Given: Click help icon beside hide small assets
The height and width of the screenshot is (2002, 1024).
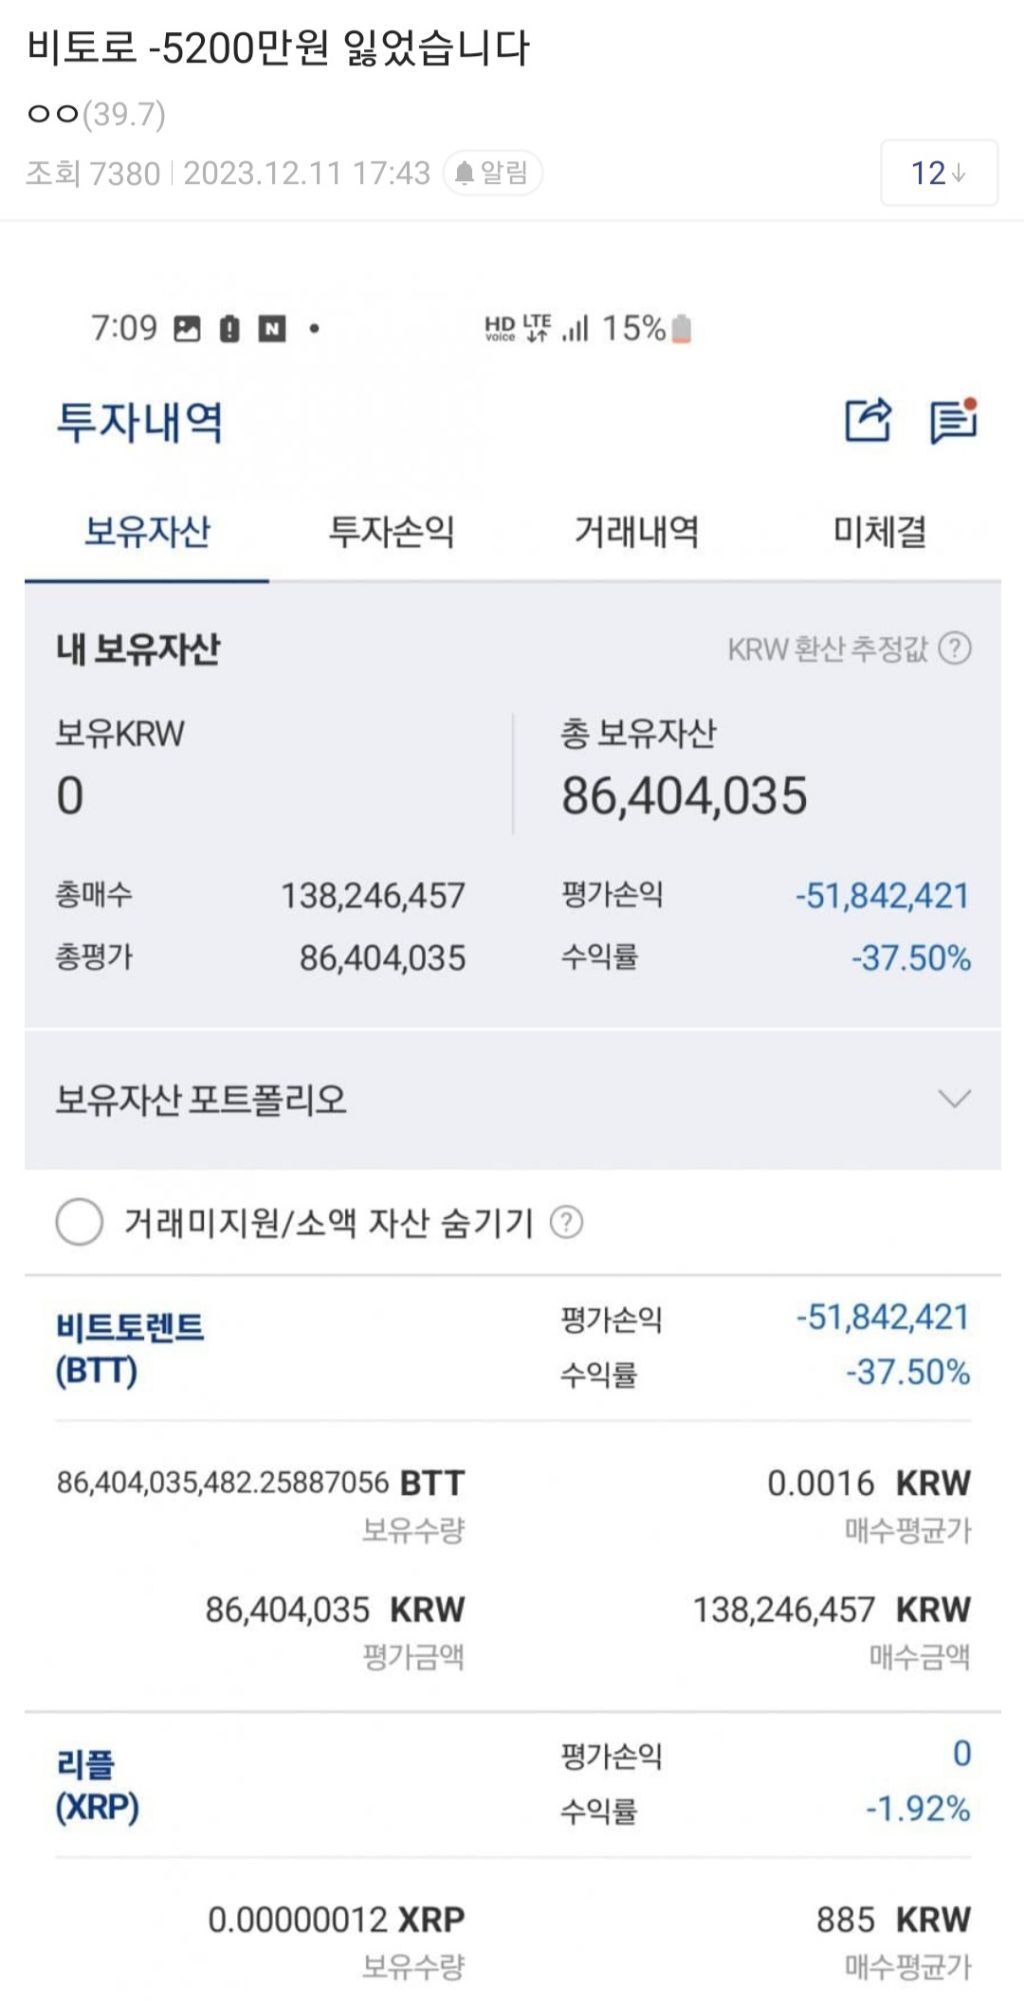Looking at the screenshot, I should [x=567, y=1222].
